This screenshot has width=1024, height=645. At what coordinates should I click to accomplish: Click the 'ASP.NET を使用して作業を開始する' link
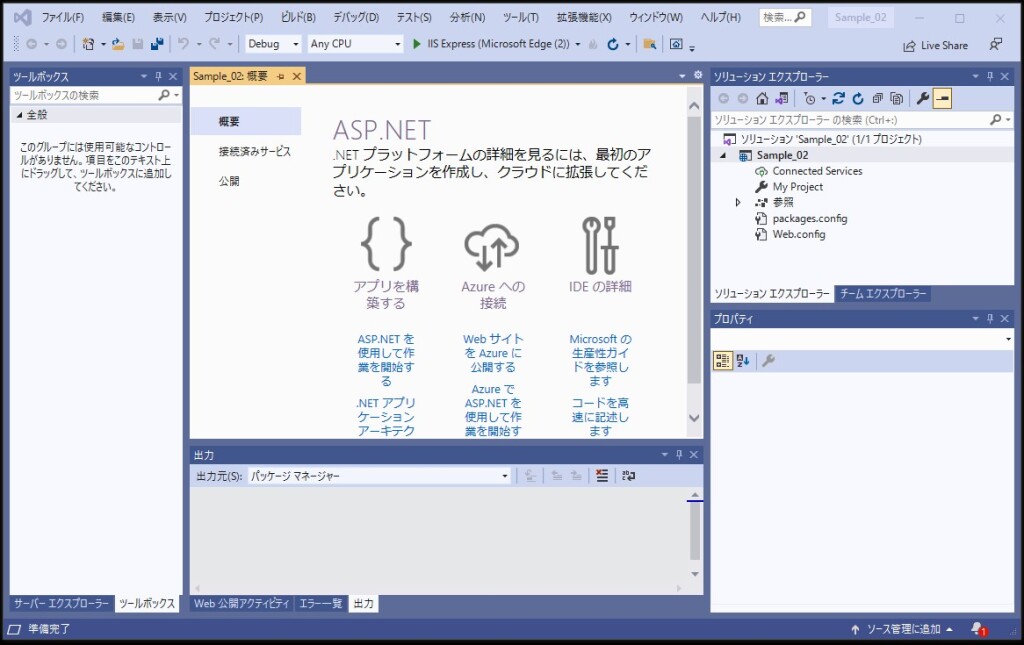pos(386,360)
